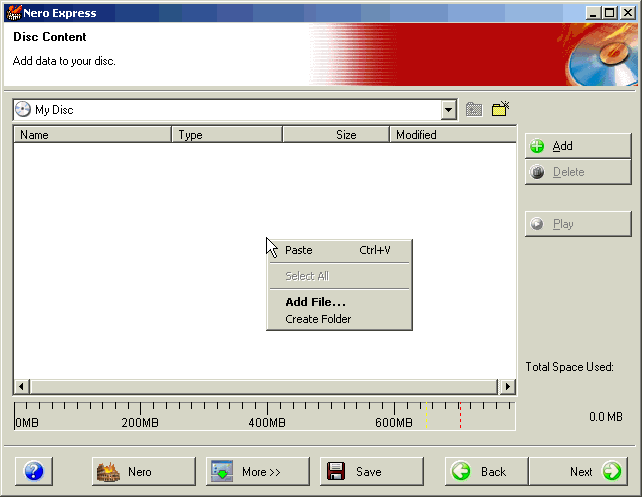Minimize the Nero Express window
Screen dimensions: 642x497
pos(592,13)
